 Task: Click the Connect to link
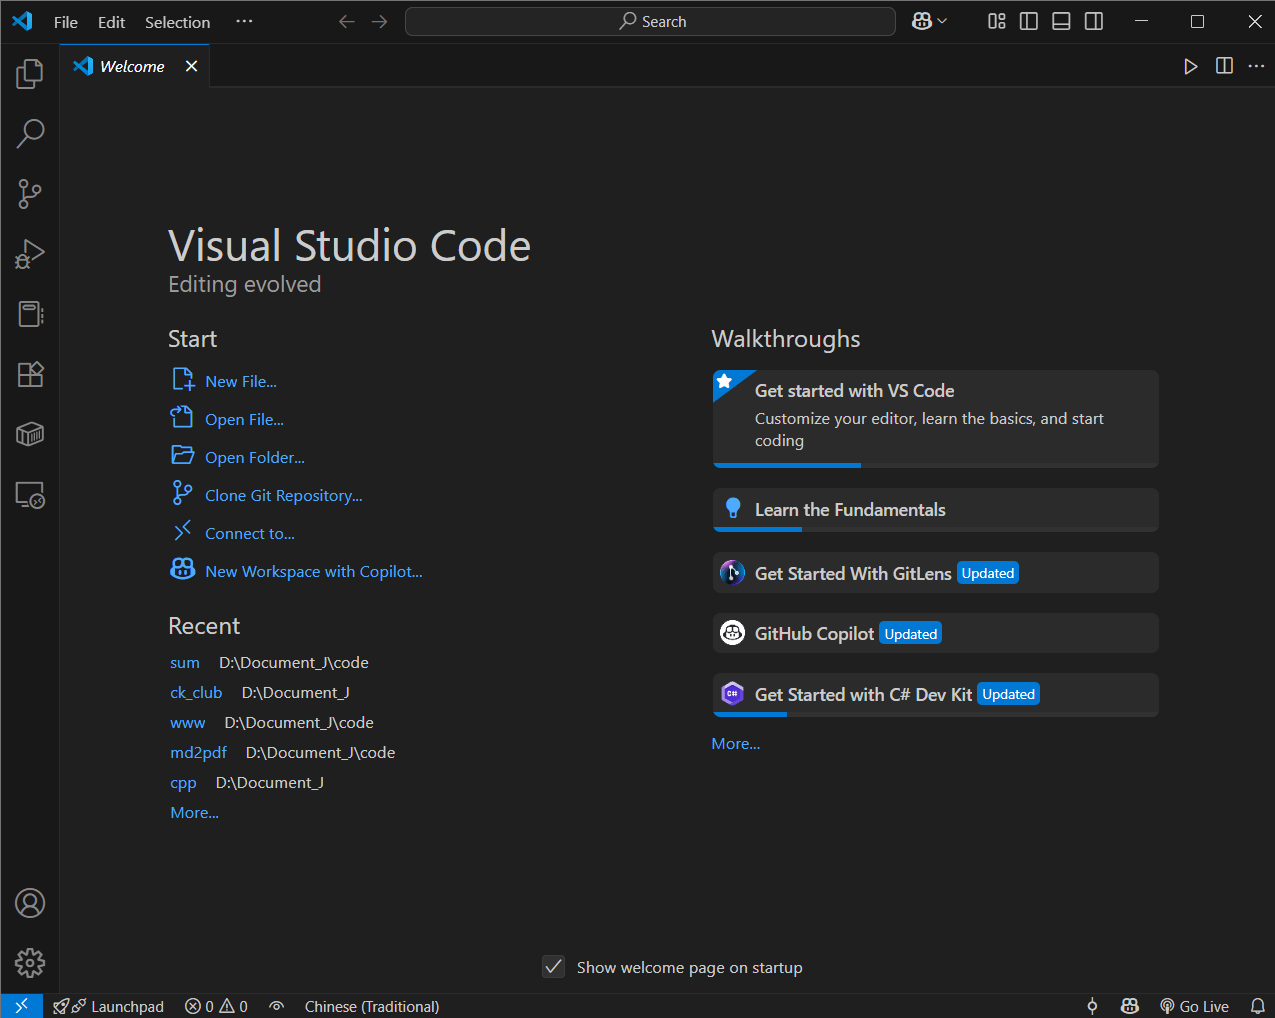(250, 533)
